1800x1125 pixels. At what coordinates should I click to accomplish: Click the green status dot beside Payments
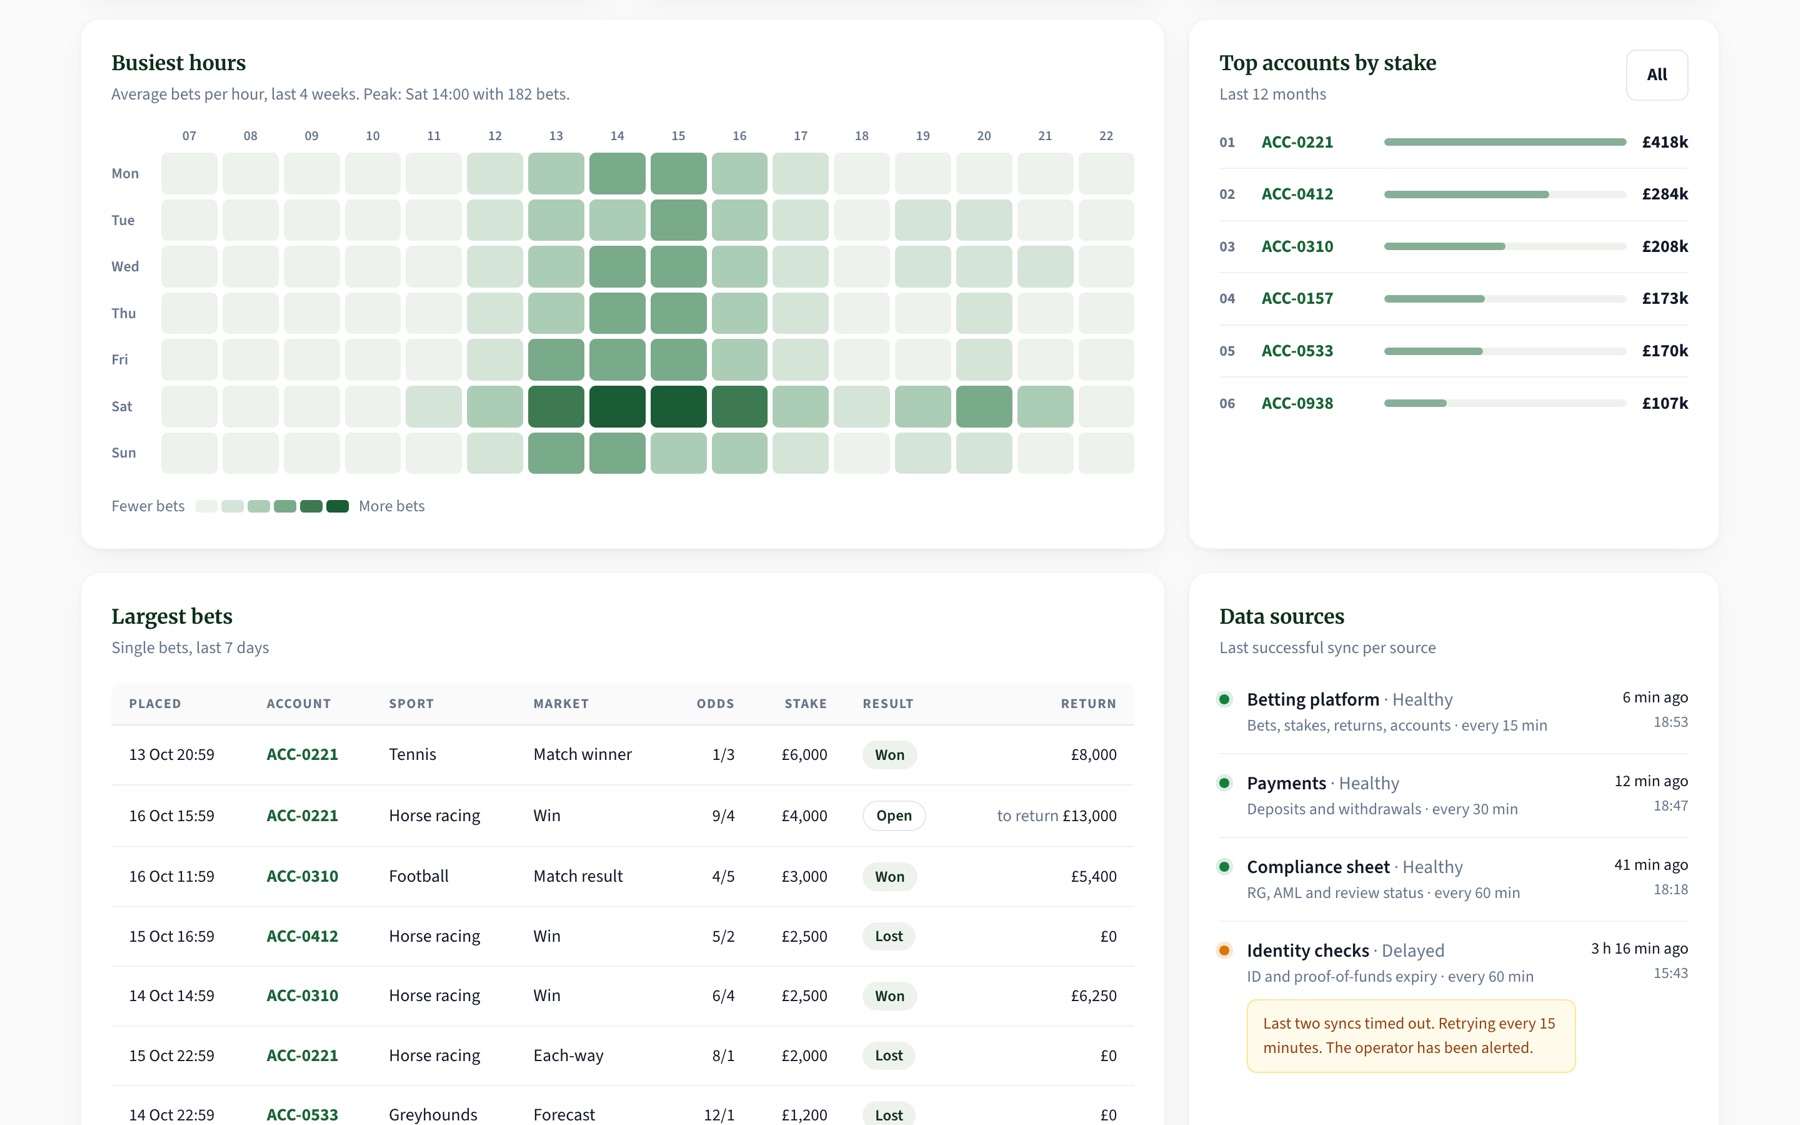tap(1224, 783)
